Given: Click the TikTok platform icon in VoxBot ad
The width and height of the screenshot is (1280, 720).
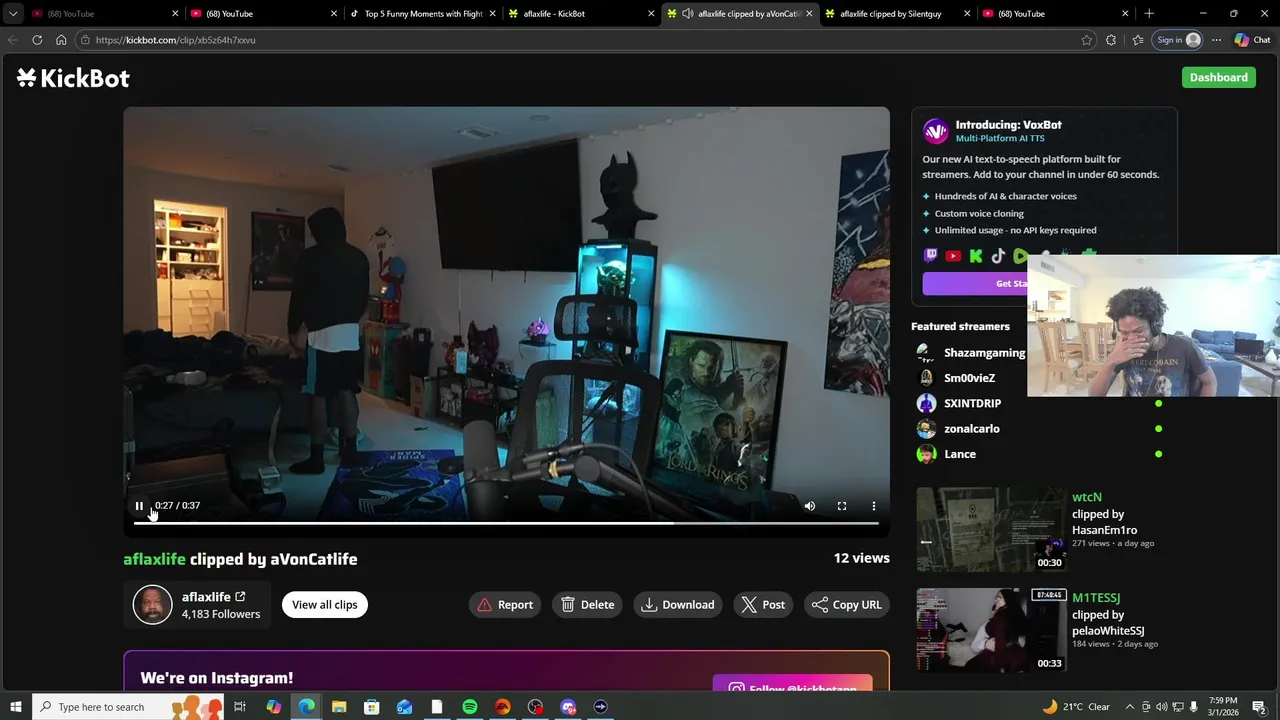Looking at the screenshot, I should click(x=998, y=256).
